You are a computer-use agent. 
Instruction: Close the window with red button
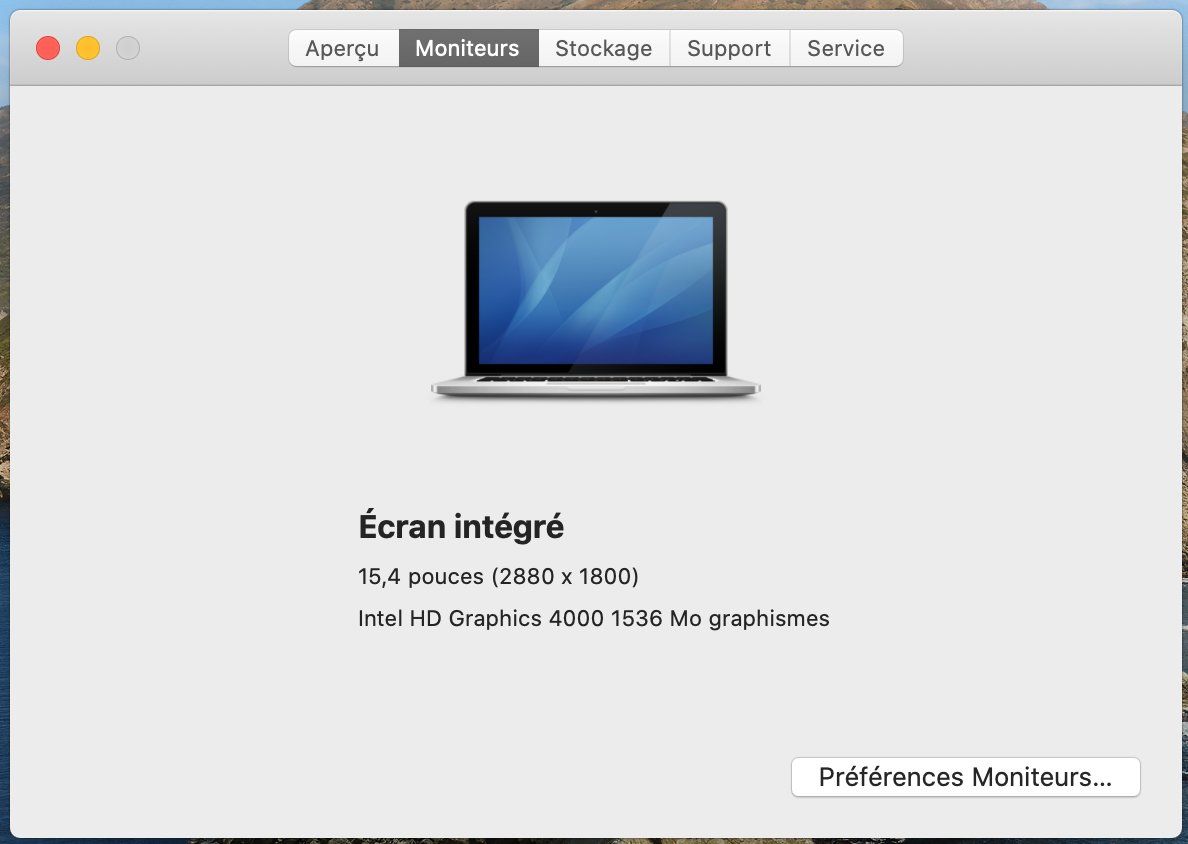48,48
